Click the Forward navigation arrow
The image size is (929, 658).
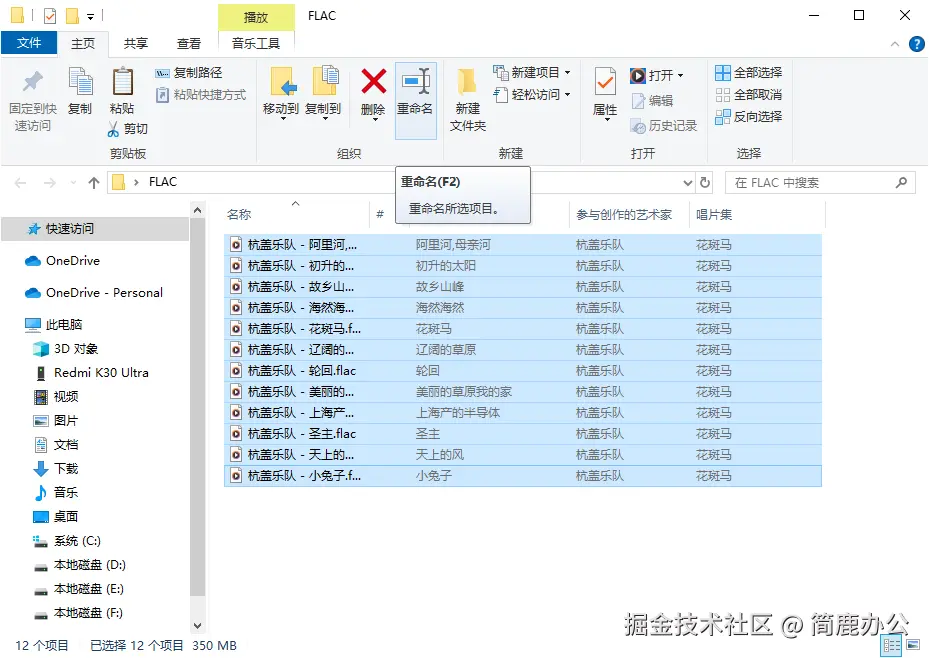(x=50, y=183)
